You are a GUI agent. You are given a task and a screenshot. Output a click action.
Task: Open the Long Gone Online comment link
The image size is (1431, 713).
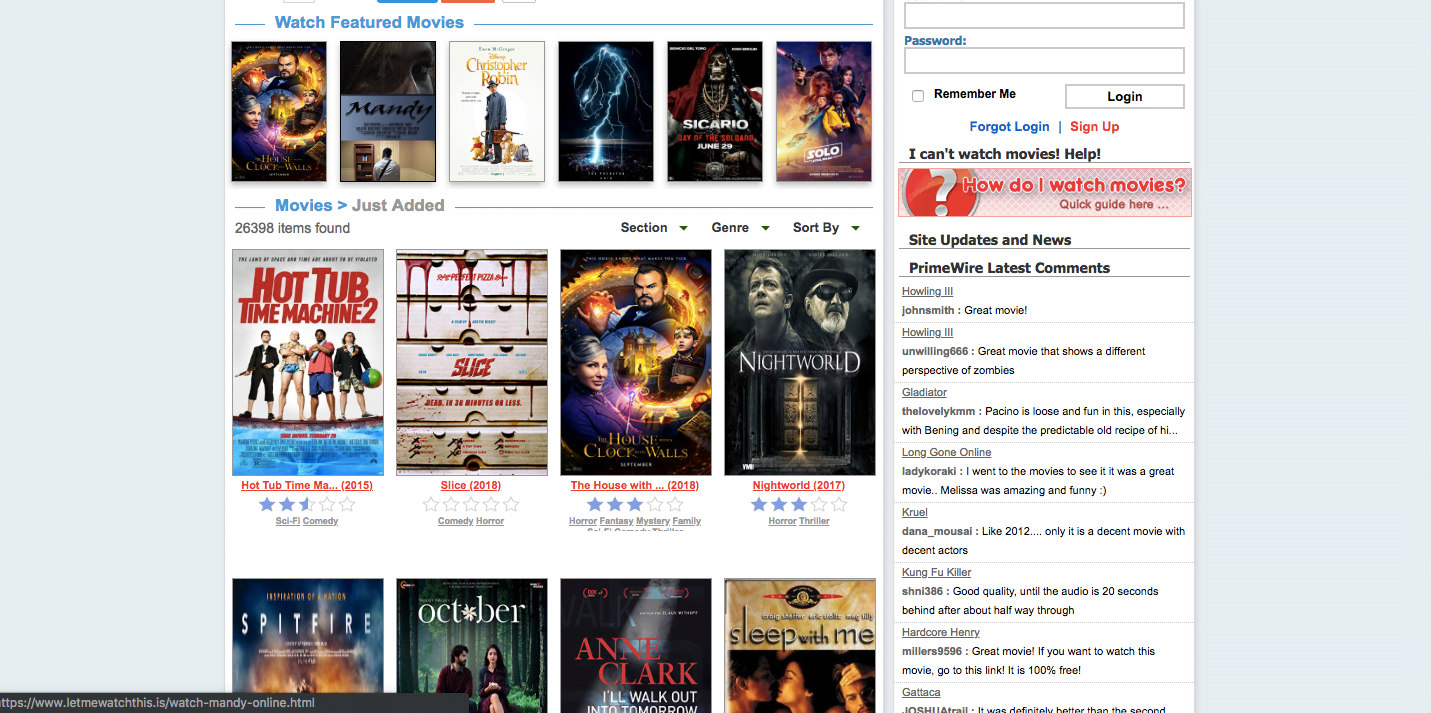pyautogui.click(x=946, y=452)
